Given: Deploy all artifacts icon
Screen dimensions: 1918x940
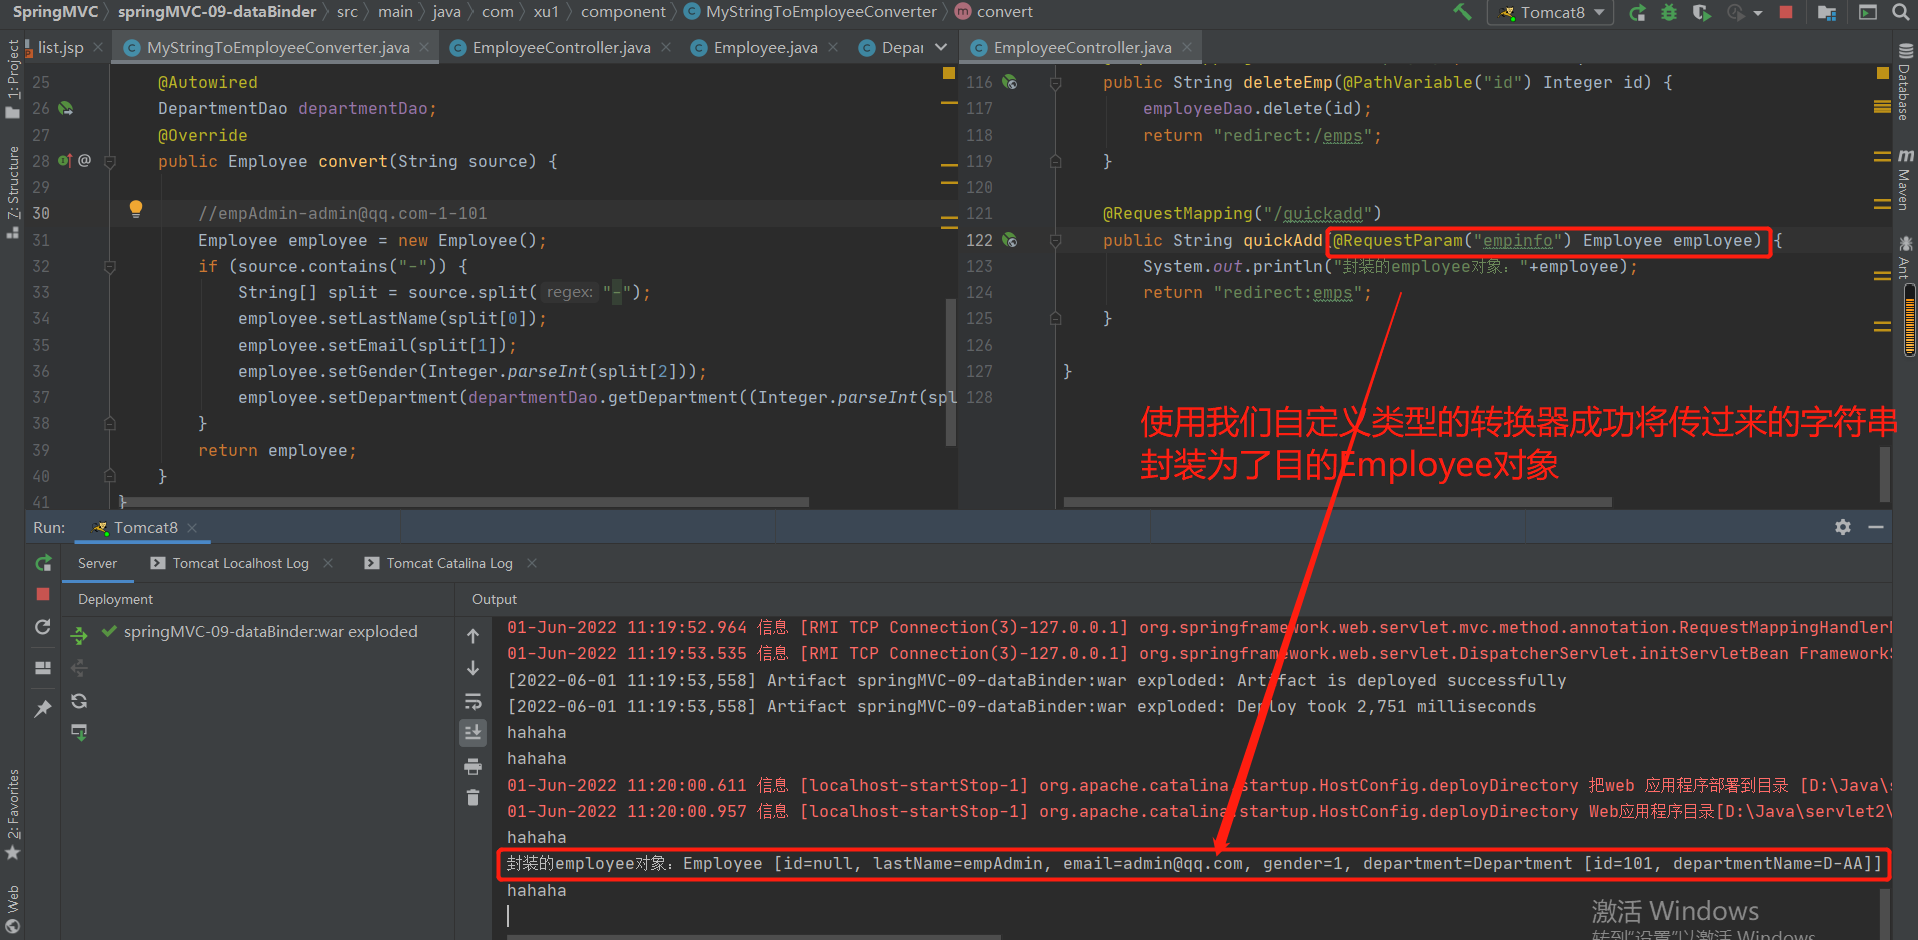Looking at the screenshot, I should point(79,635).
